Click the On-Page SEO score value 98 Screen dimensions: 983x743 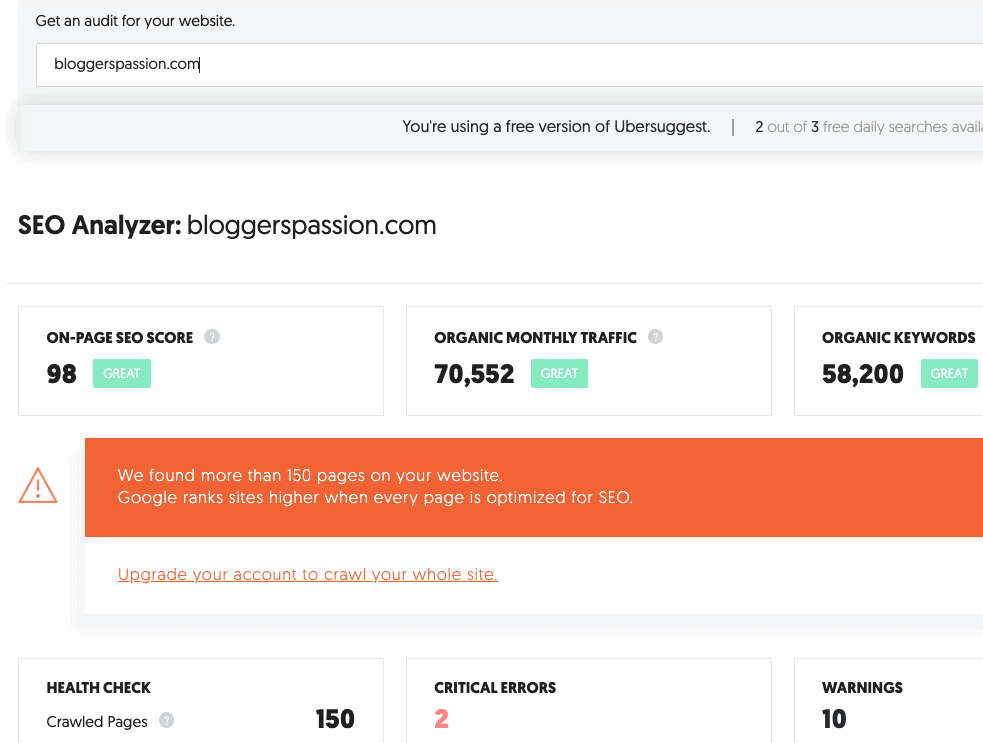coord(62,374)
